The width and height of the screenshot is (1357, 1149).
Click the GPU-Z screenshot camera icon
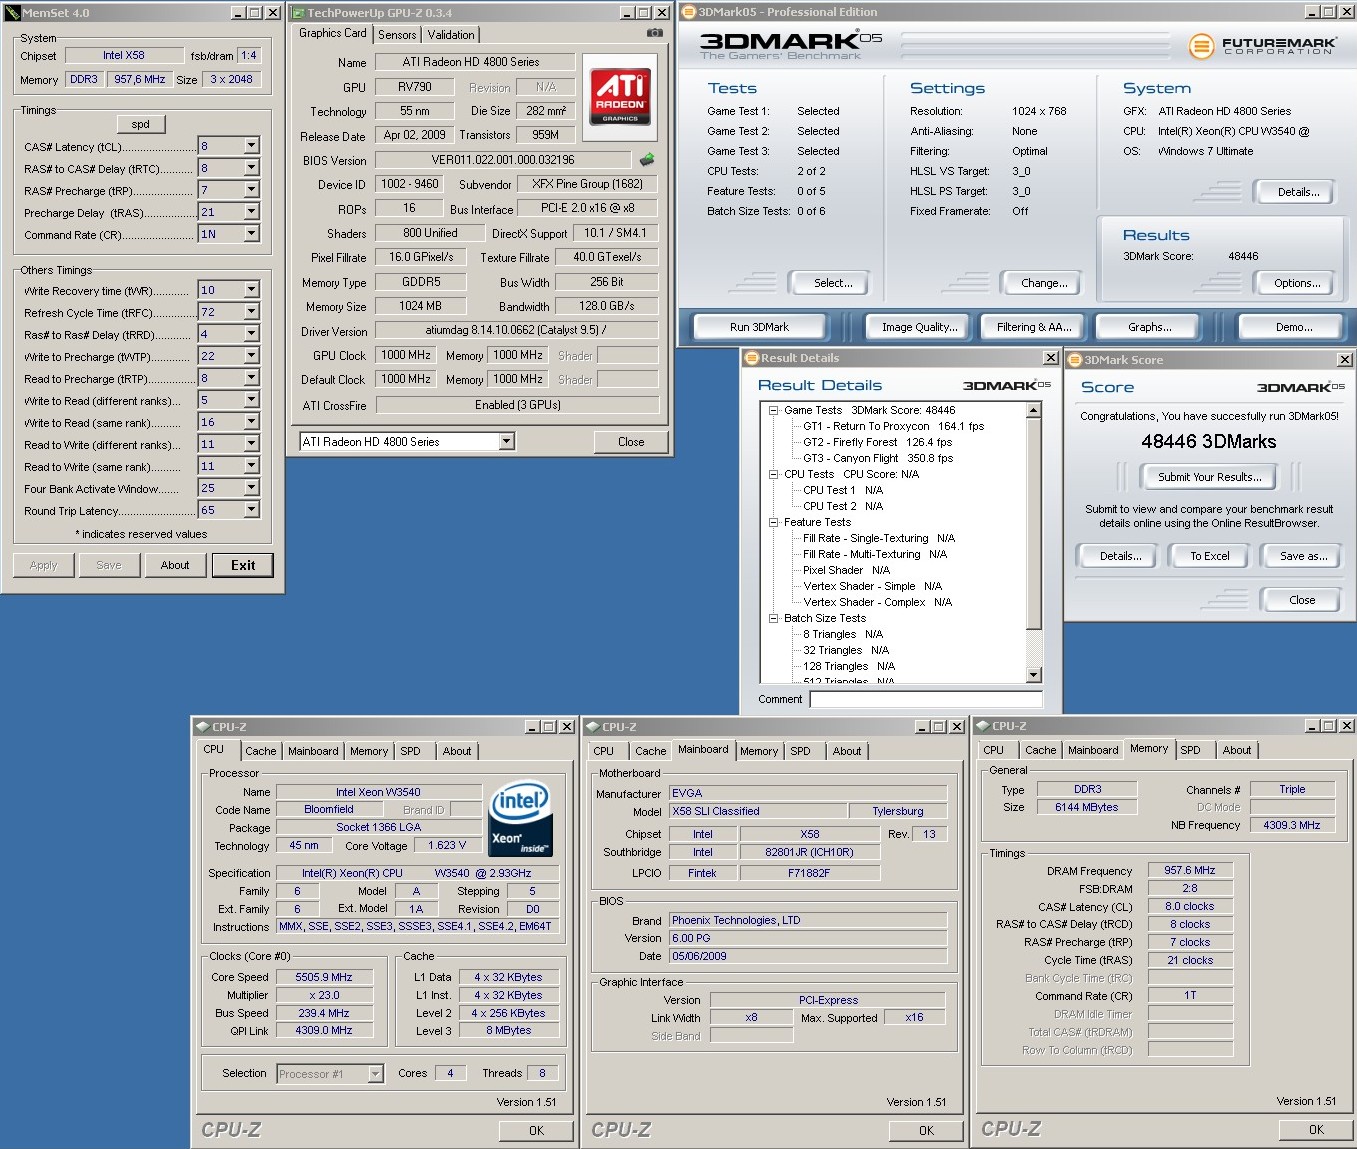click(654, 33)
